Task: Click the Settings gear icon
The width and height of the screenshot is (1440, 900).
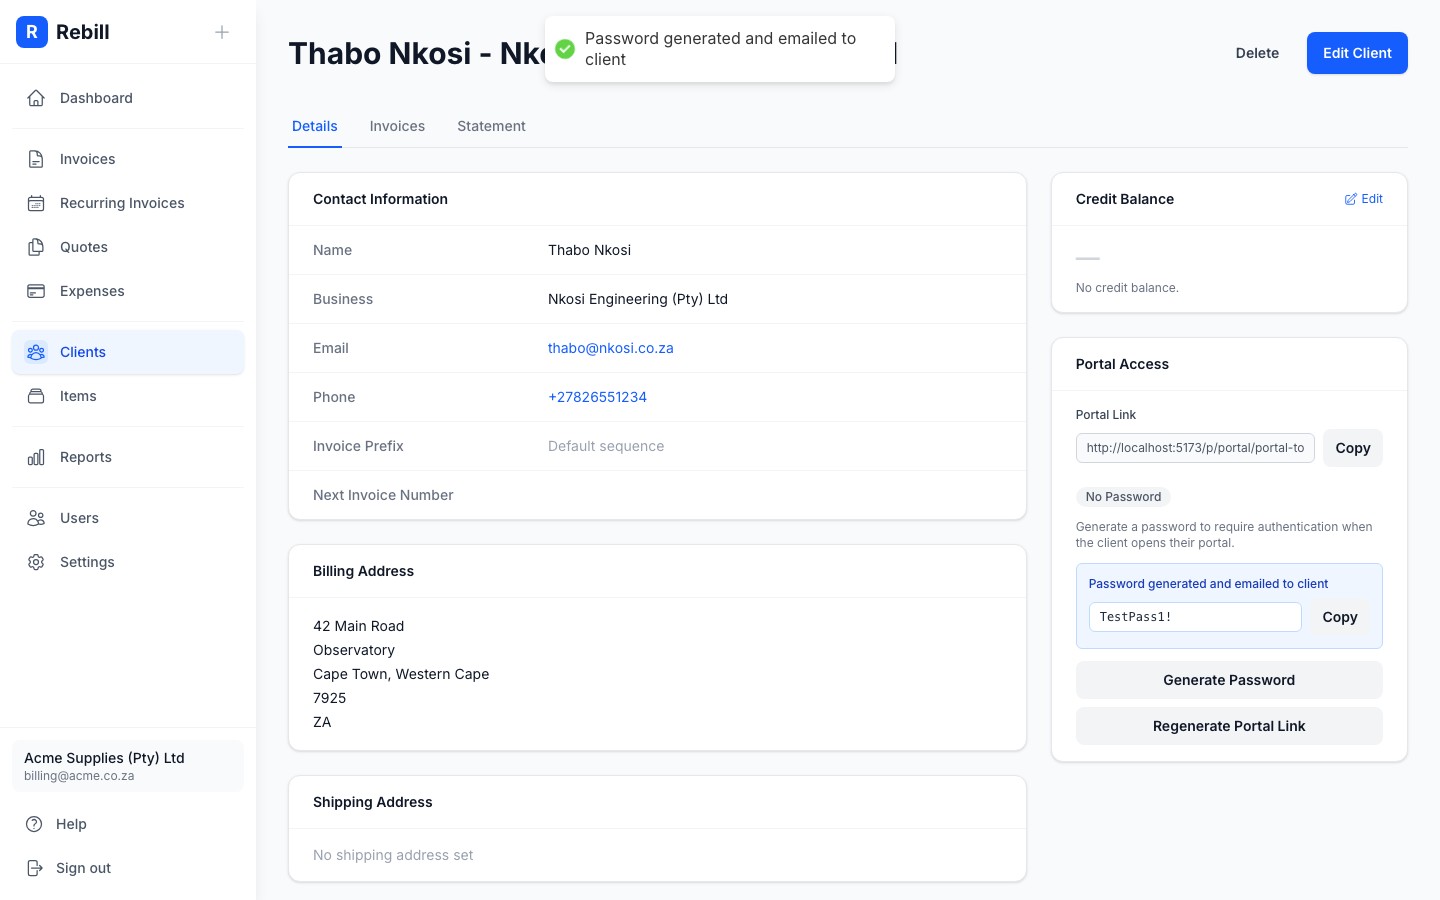Action: pos(36,562)
